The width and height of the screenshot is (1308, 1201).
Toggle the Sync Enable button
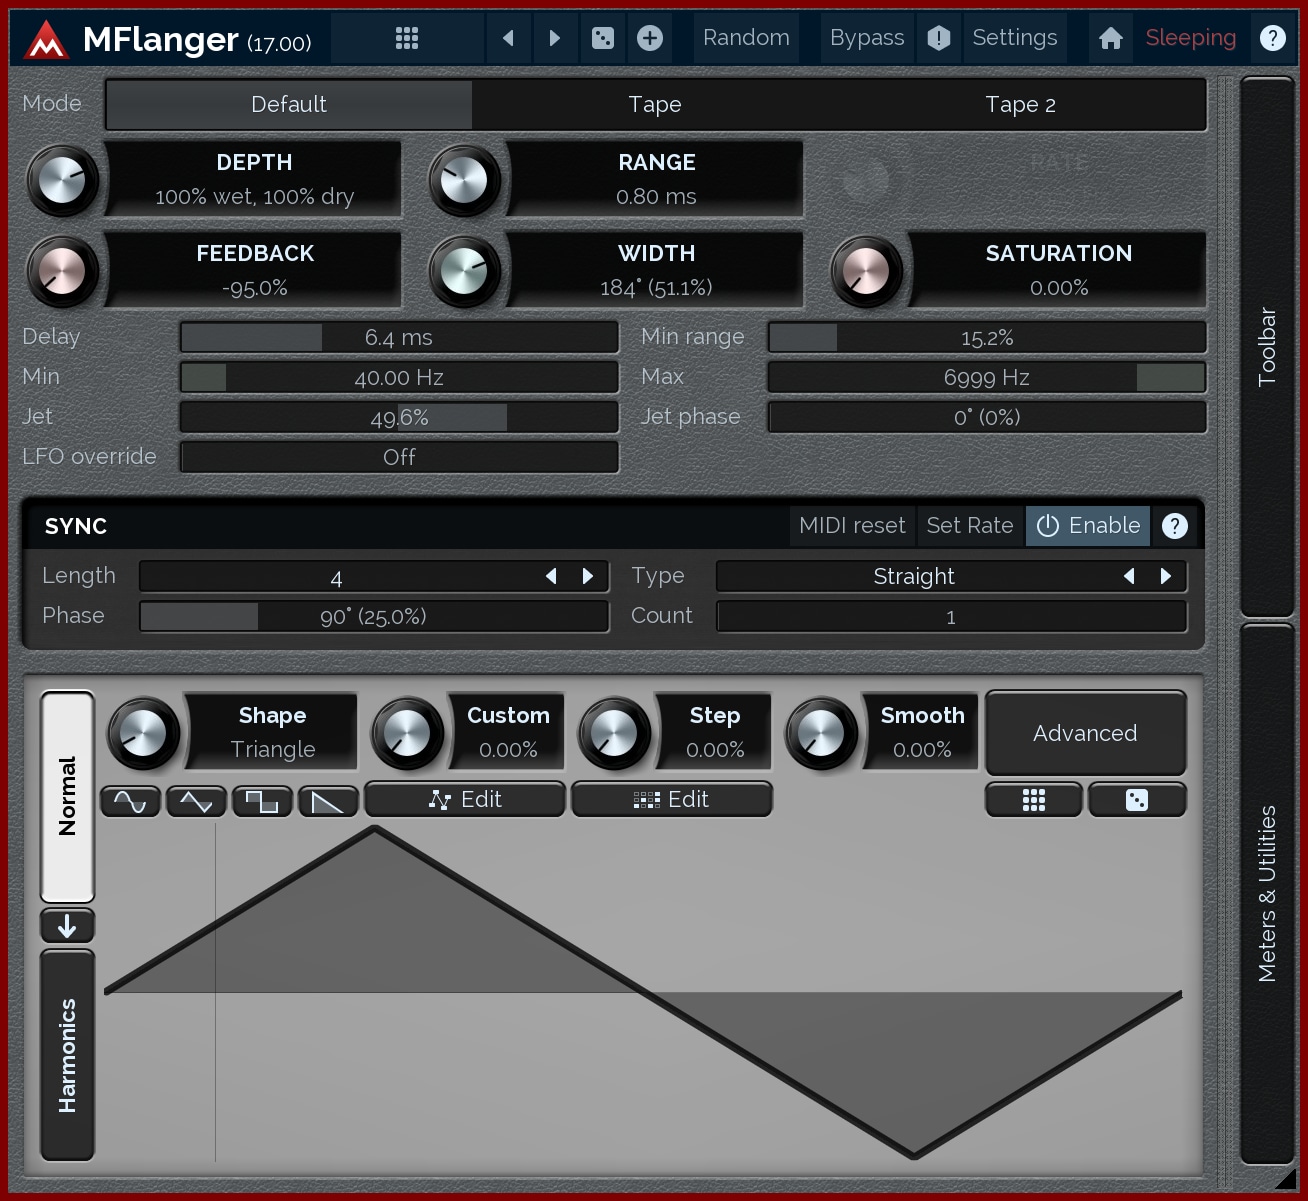pyautogui.click(x=1088, y=526)
